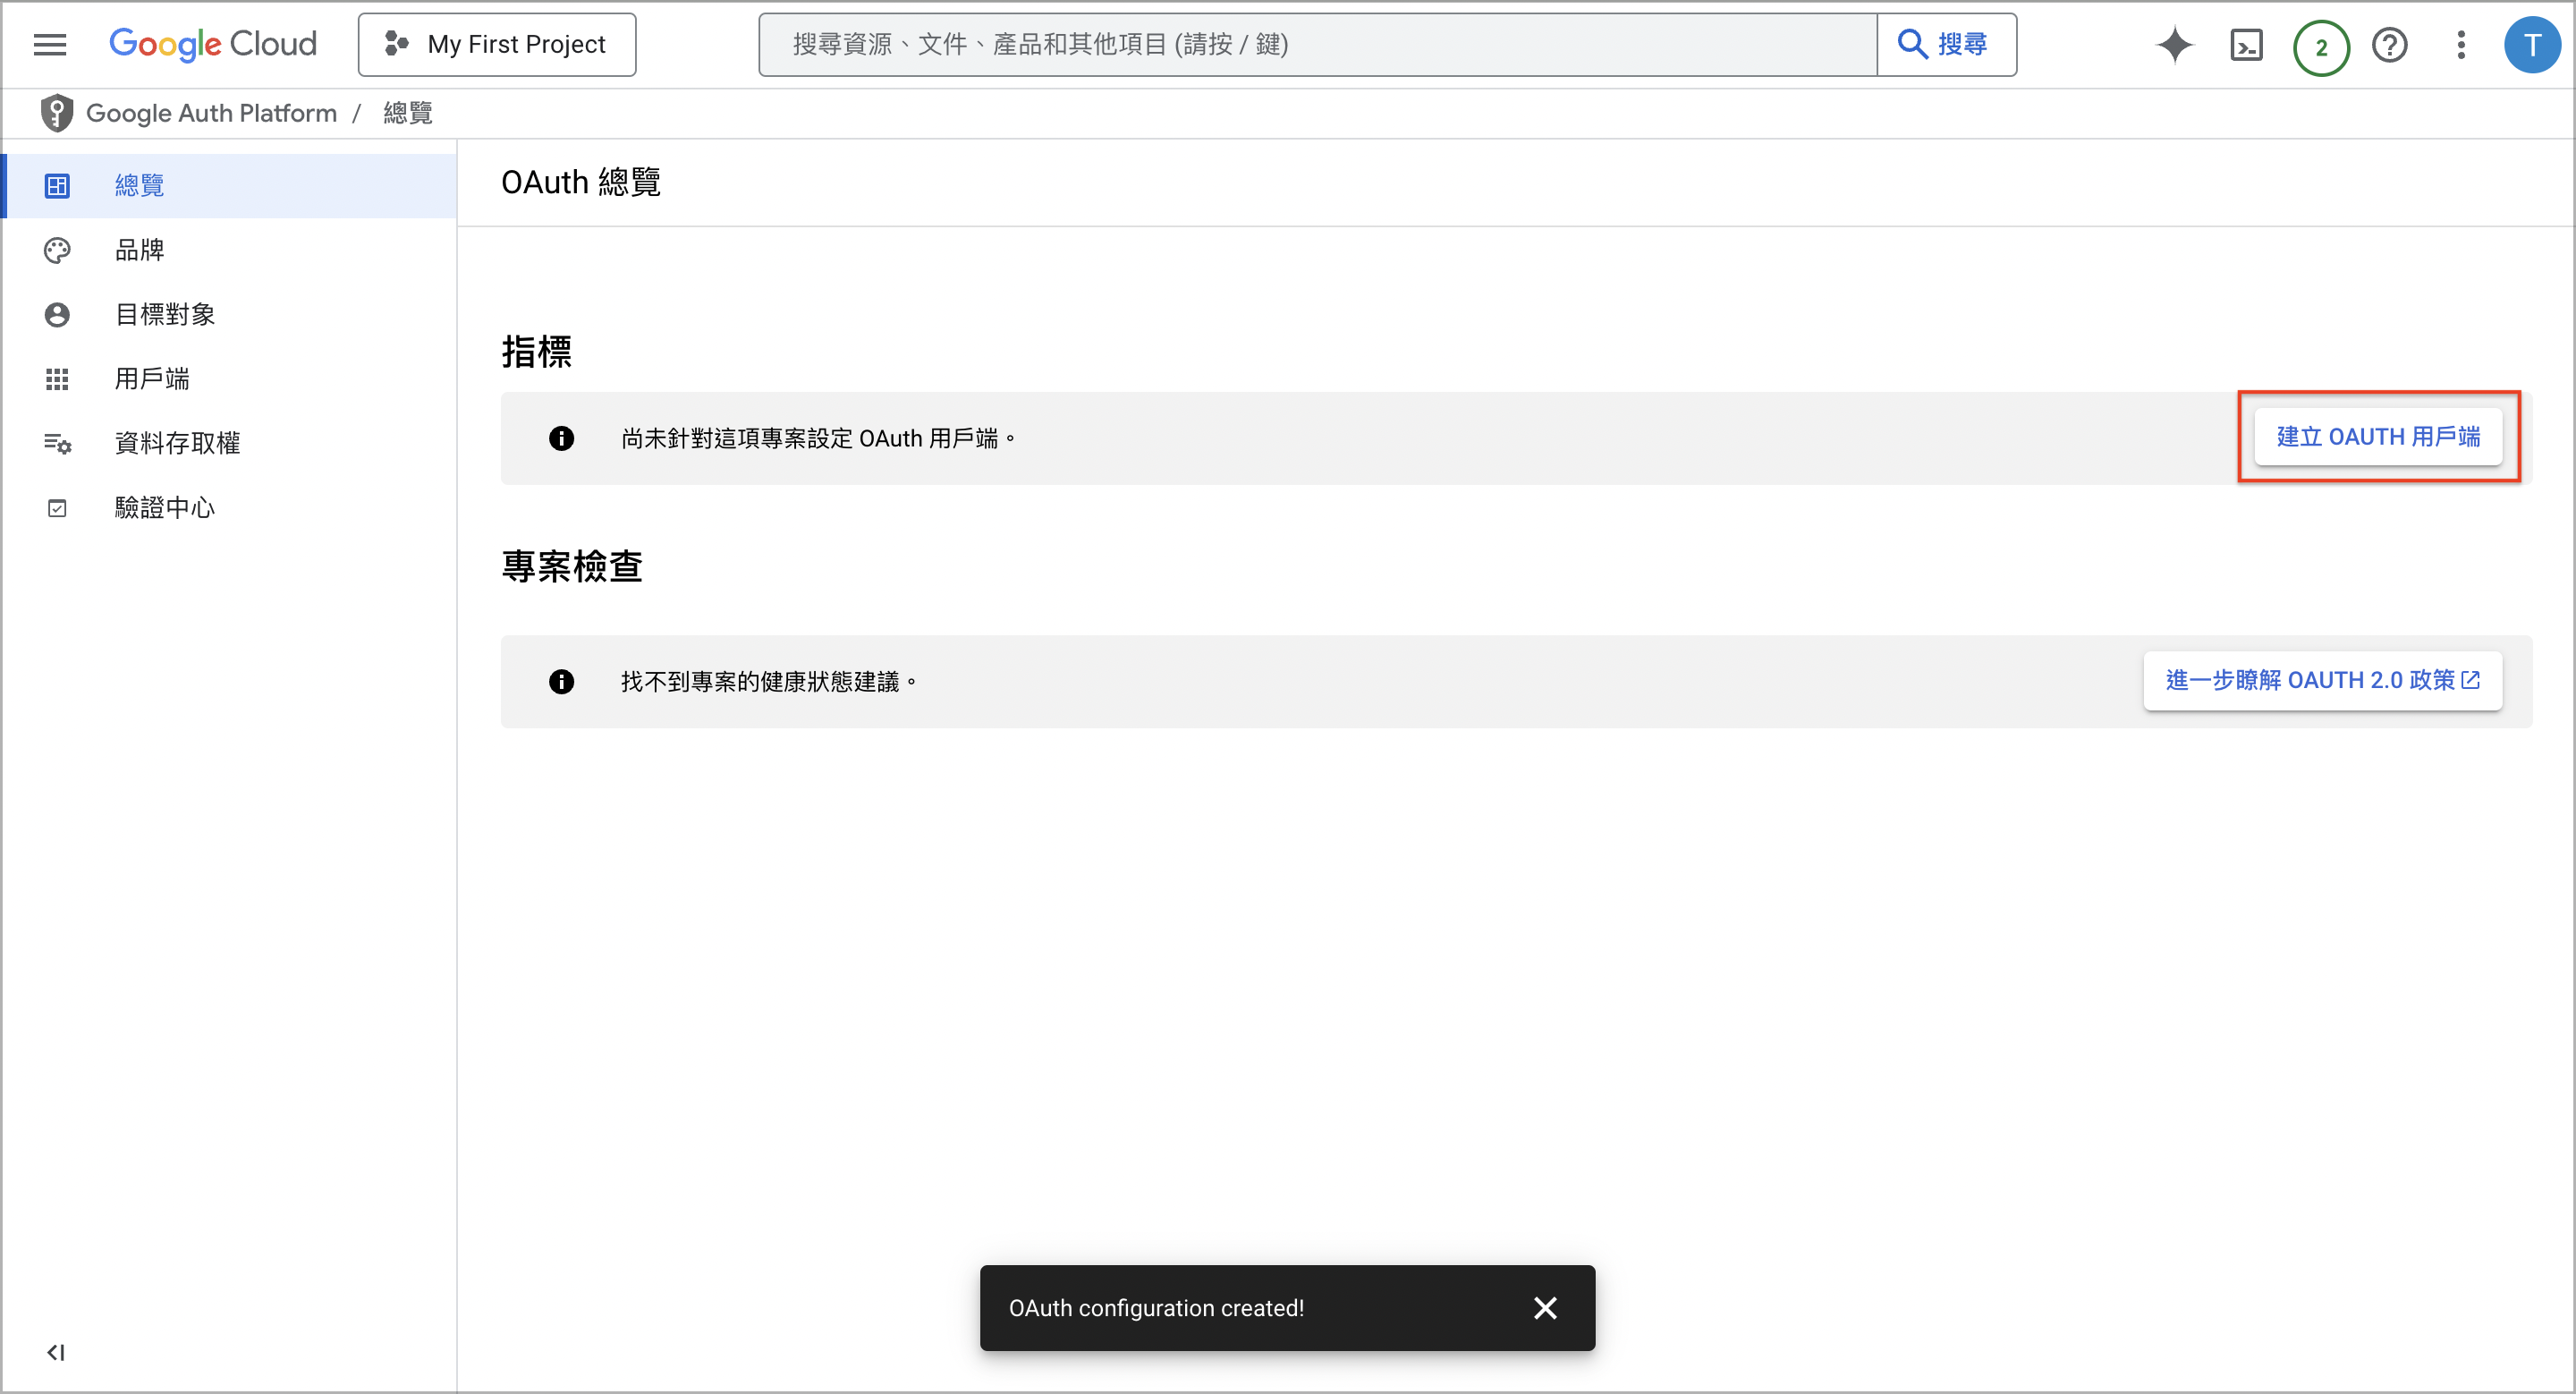Click the Google Auth Platform shield icon

[x=57, y=113]
